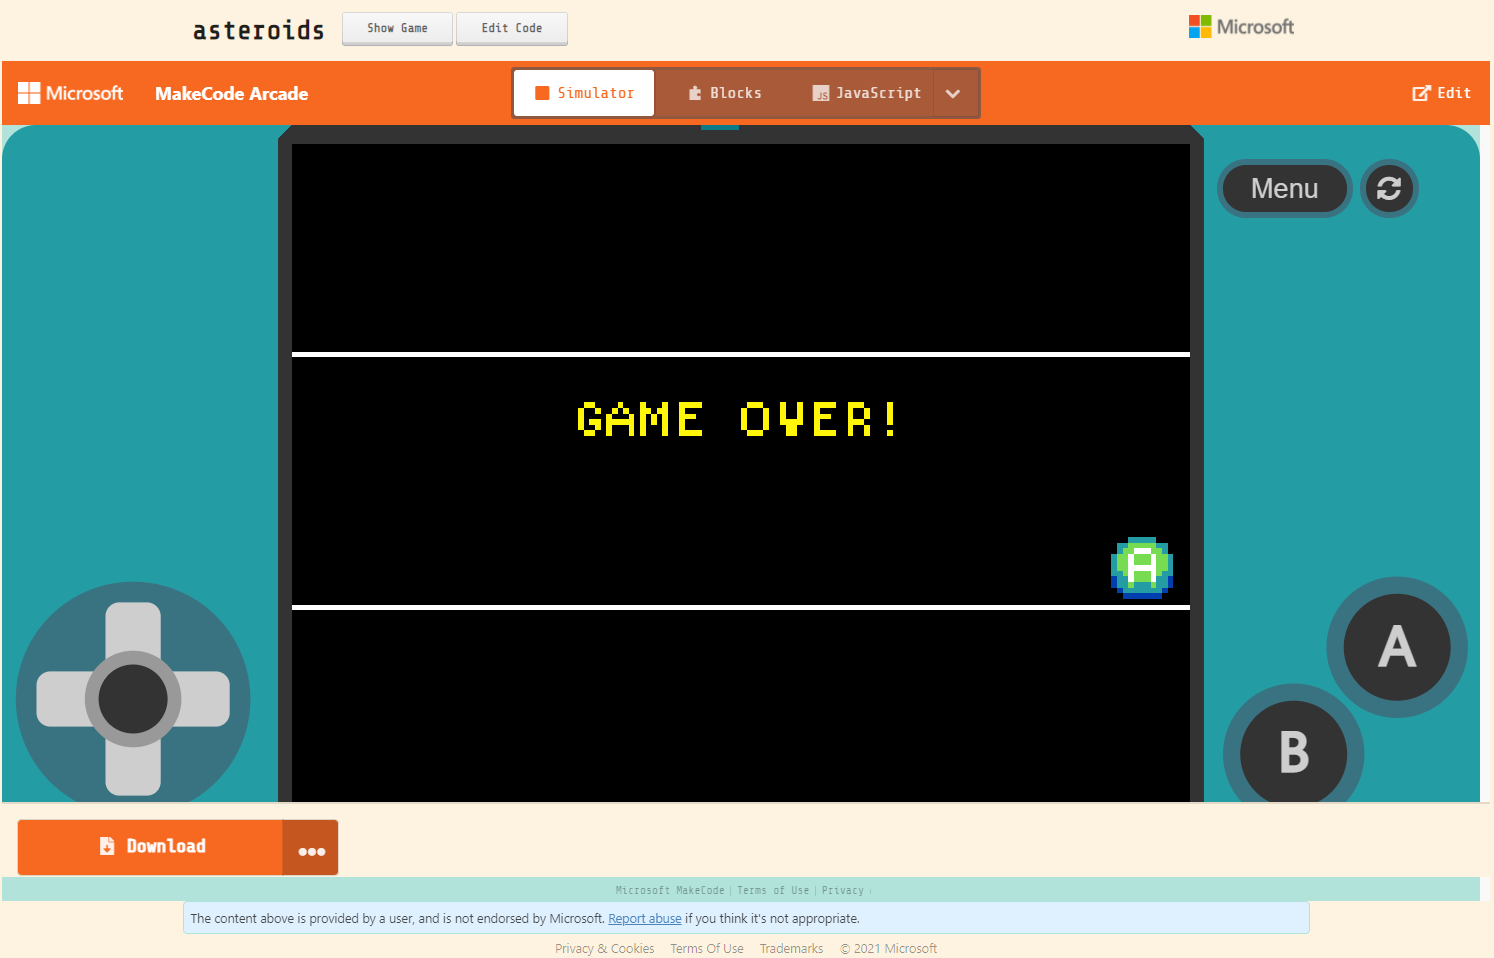Click the Edit Code button

(x=512, y=28)
